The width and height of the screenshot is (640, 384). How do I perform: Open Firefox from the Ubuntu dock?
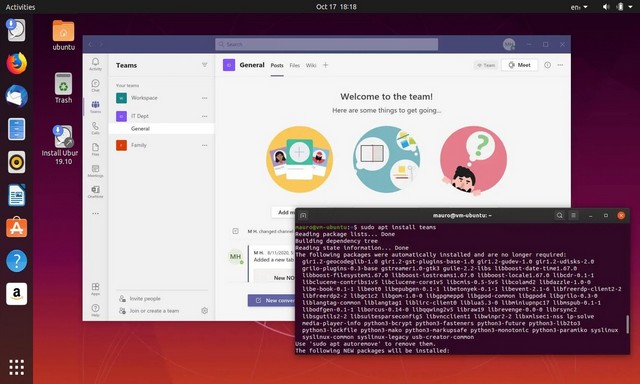point(17,63)
